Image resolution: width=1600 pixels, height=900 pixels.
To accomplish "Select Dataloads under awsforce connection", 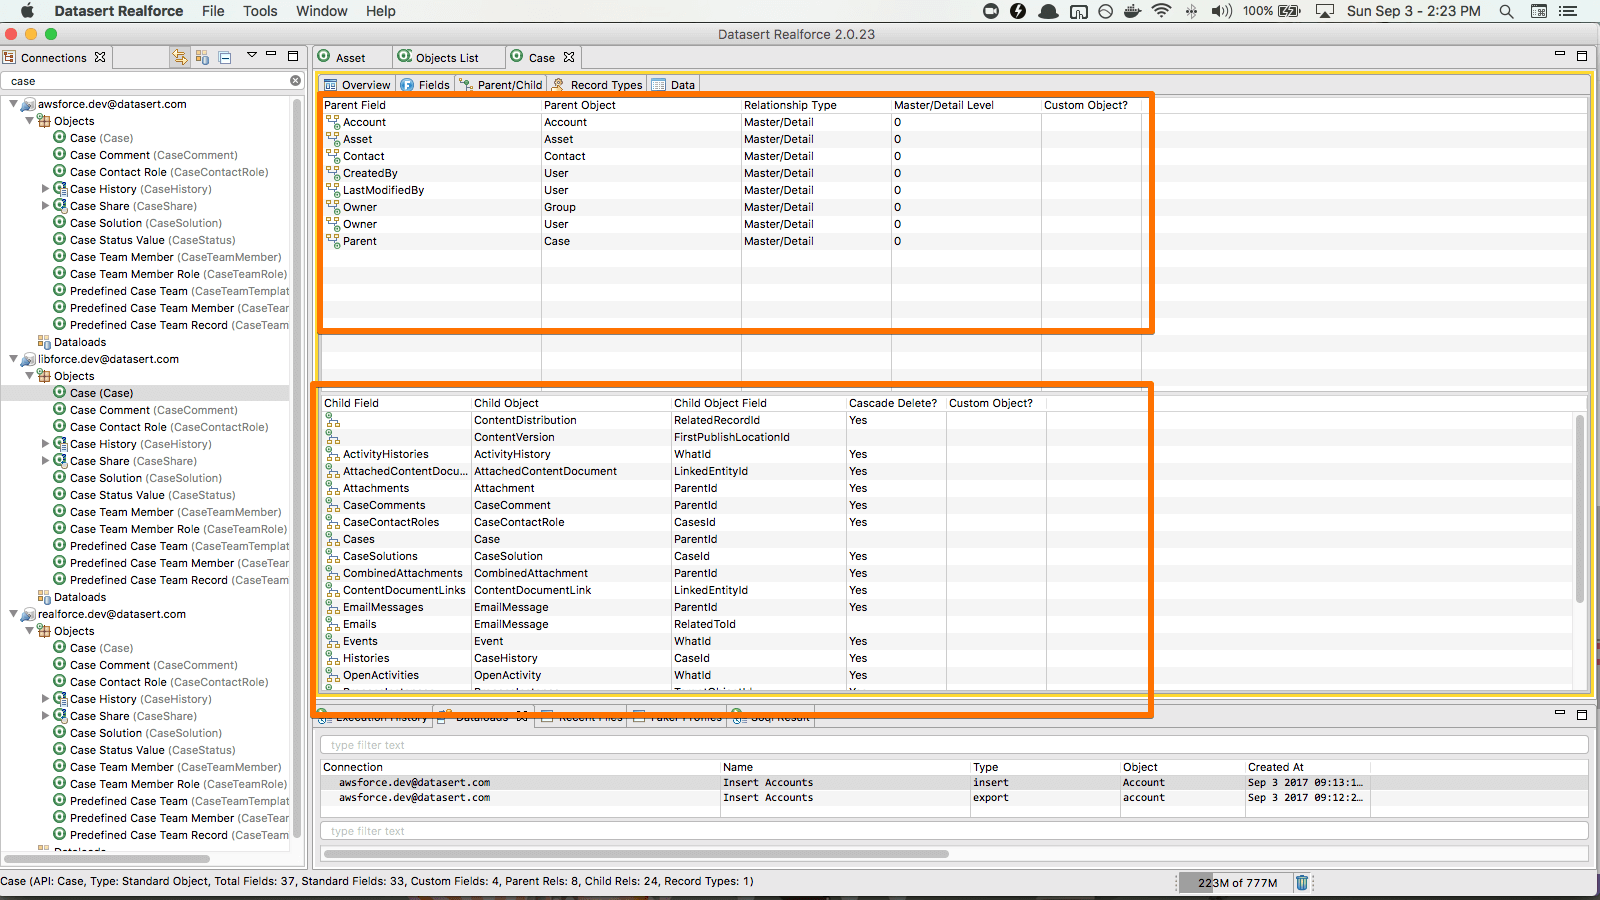I will pyautogui.click(x=79, y=342).
